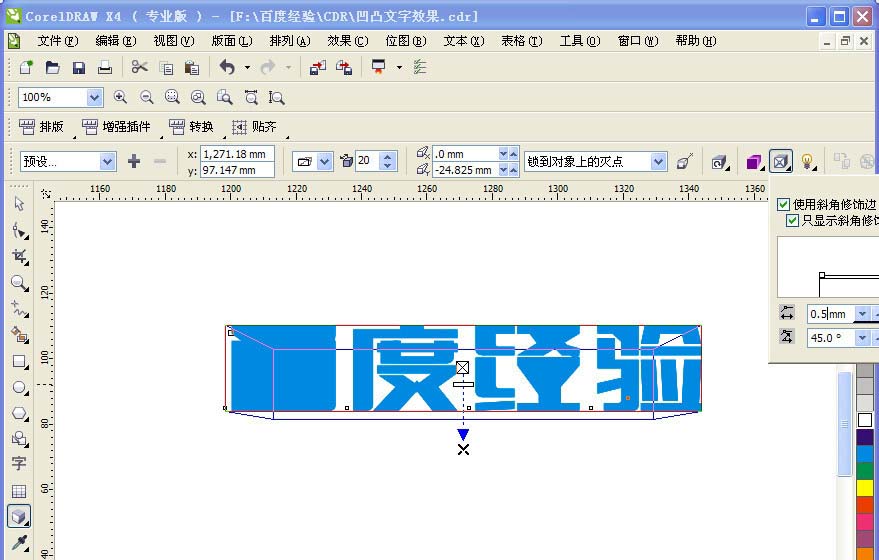Import a file
The image size is (879, 560).
tap(318, 67)
